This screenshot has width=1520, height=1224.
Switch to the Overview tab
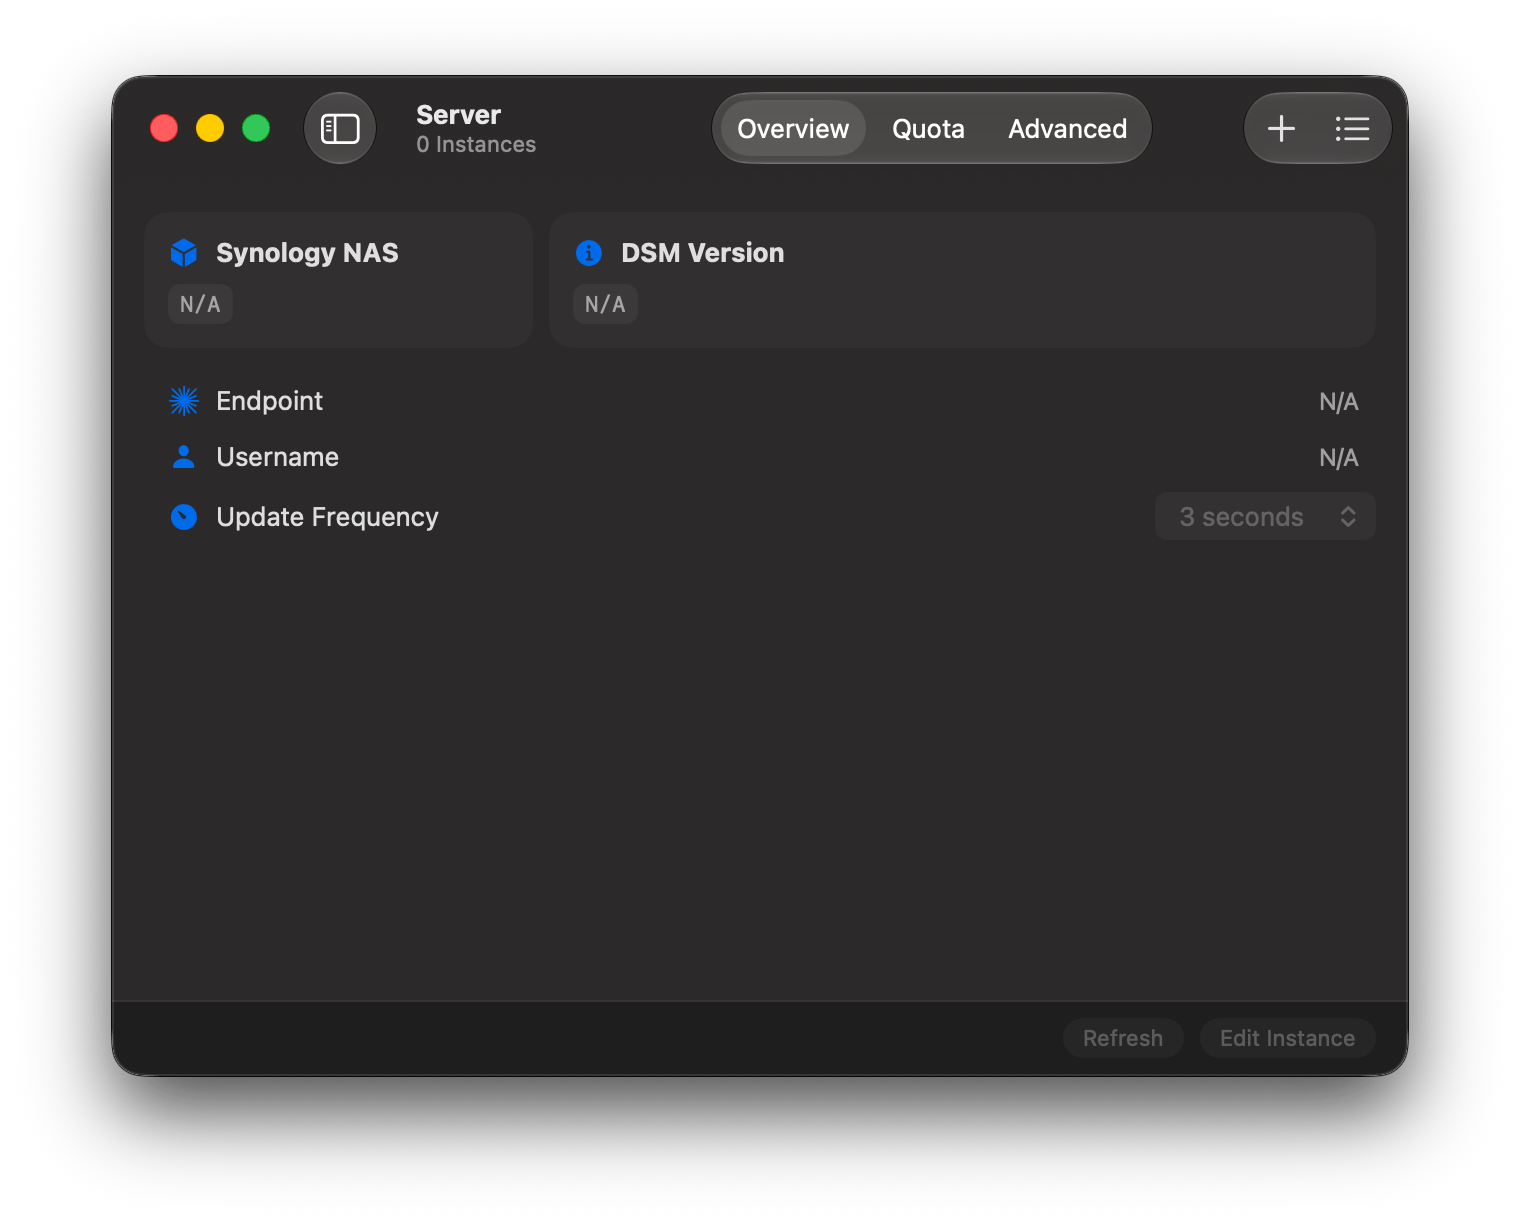click(x=793, y=128)
